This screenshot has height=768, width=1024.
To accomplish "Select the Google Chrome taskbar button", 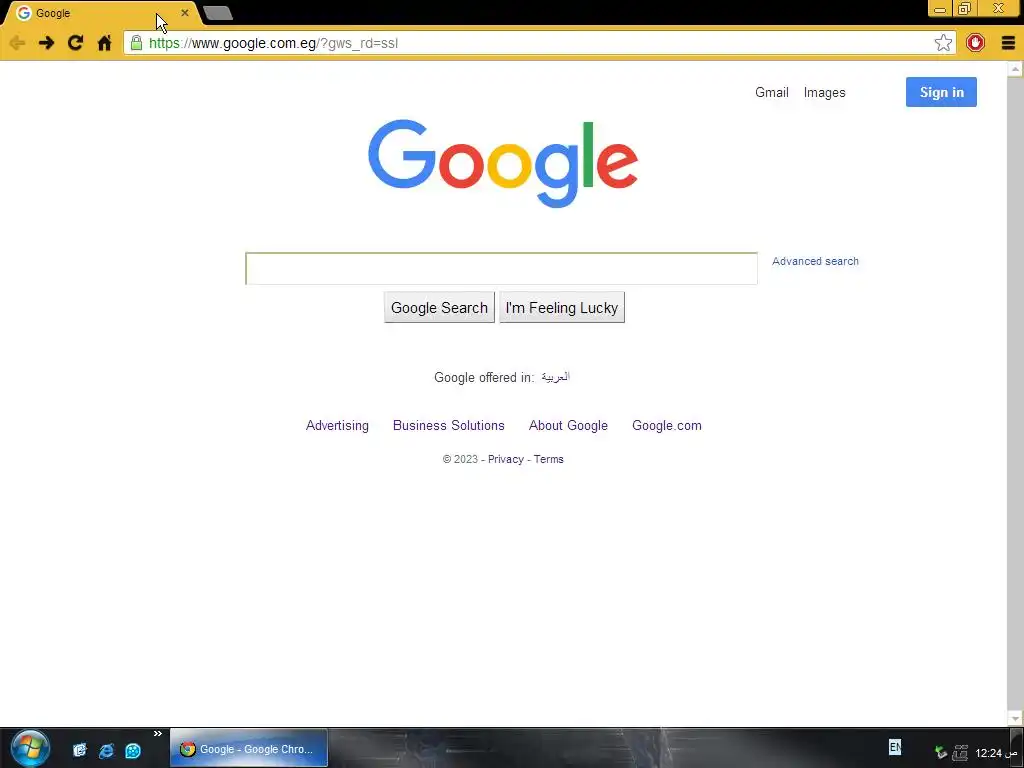I will 249,749.
